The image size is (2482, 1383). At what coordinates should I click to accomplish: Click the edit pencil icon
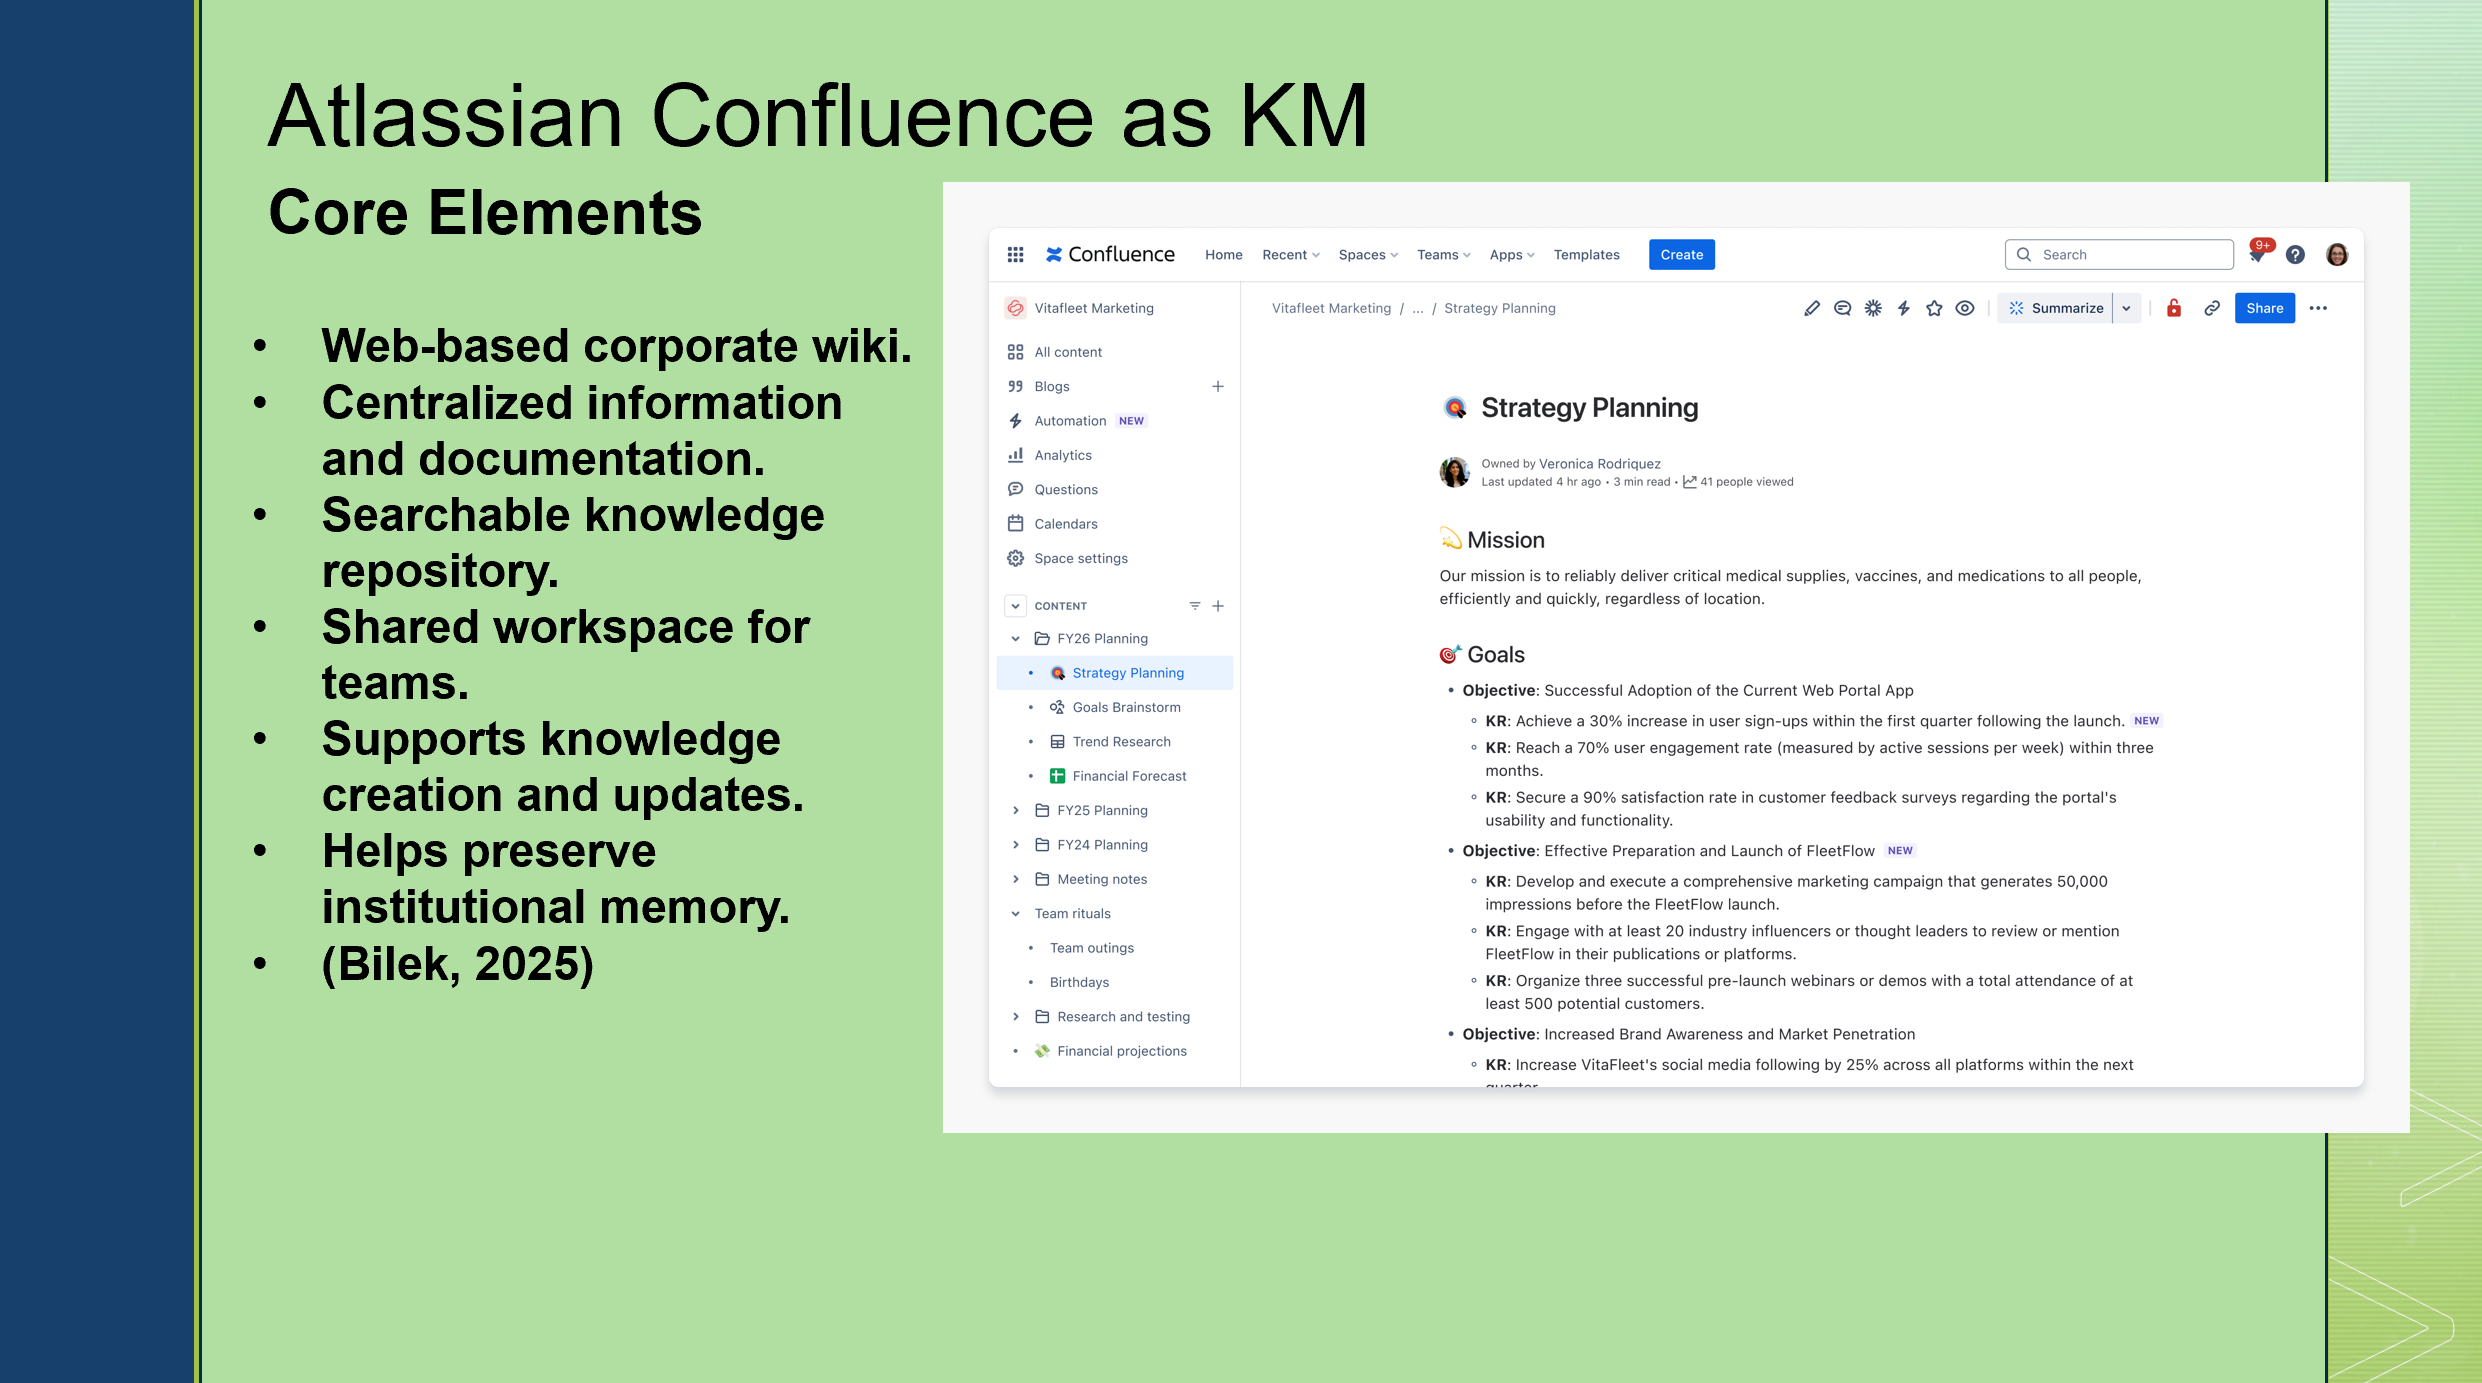tap(1812, 308)
